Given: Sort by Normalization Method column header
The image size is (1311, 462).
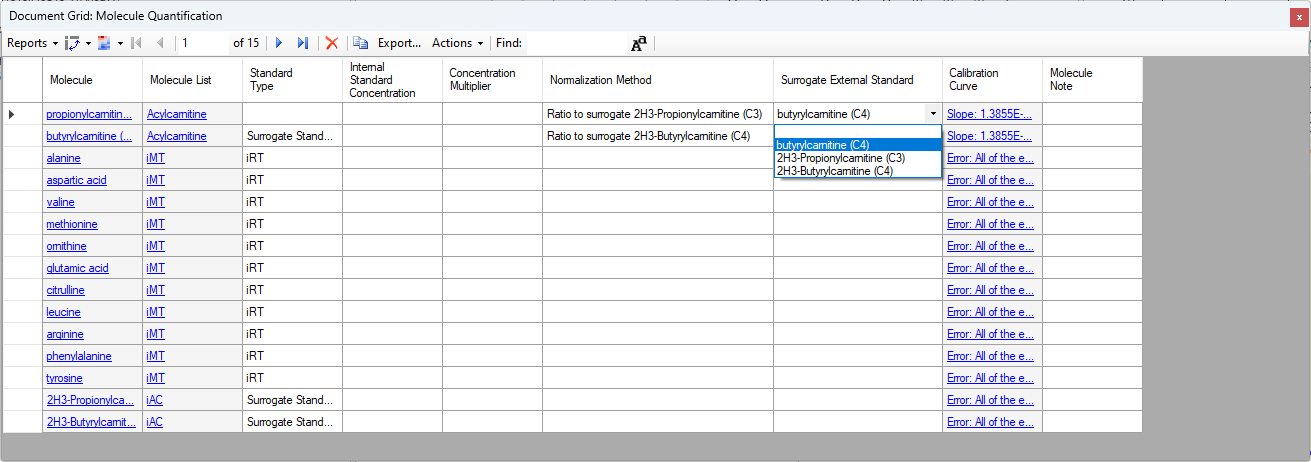Looking at the screenshot, I should tap(600, 80).
